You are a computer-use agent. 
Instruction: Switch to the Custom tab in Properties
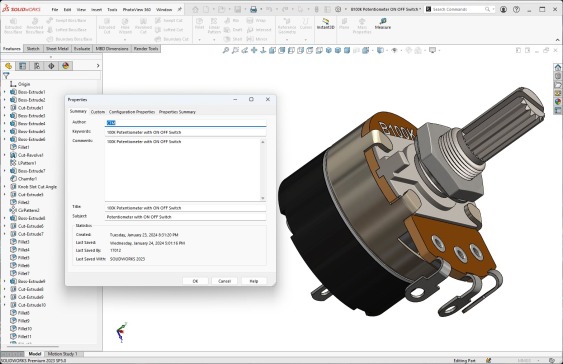98,112
